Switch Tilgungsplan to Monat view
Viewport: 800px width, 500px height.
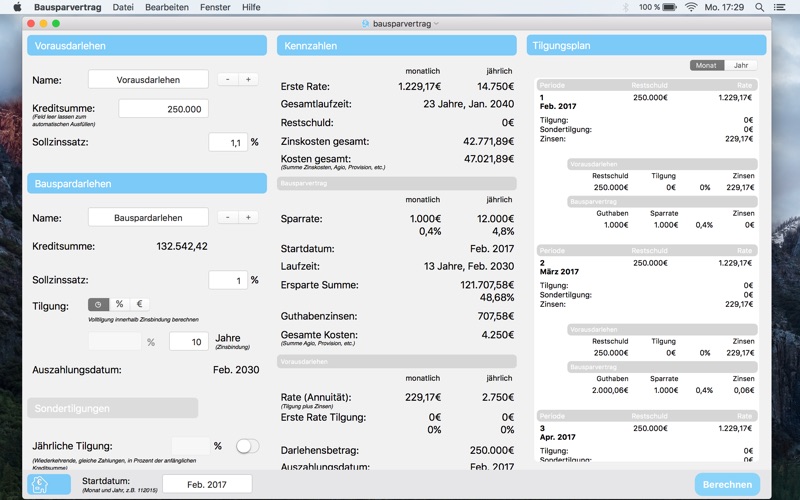706,65
